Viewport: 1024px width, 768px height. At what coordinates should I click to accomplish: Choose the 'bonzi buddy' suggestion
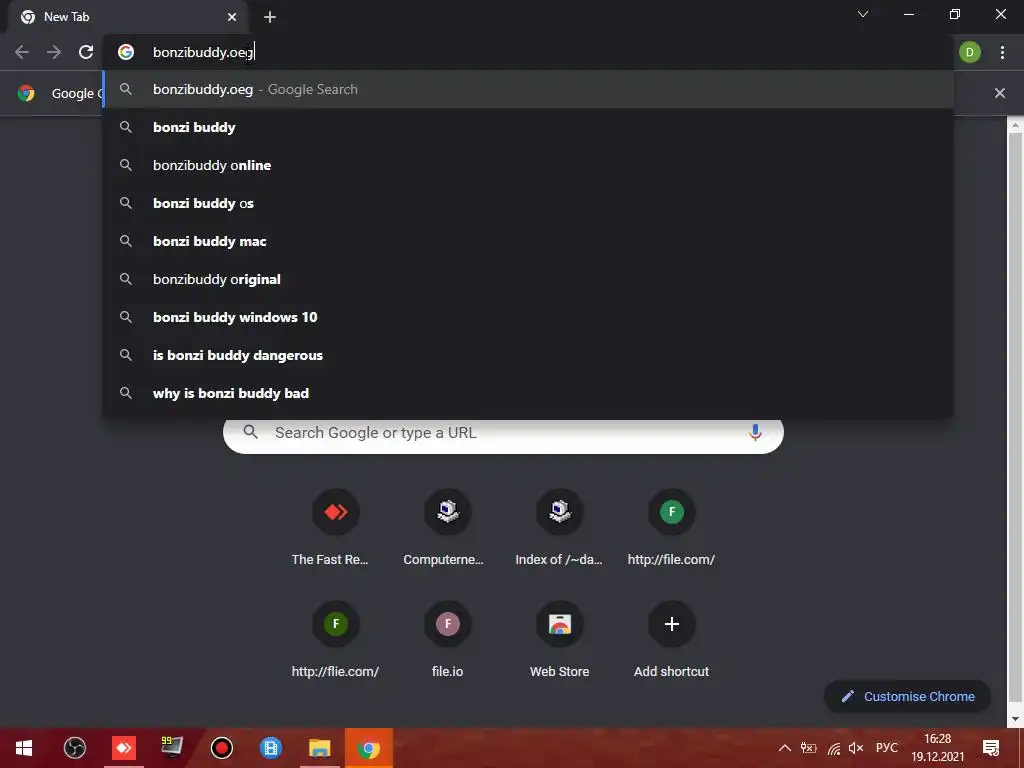tap(528, 127)
